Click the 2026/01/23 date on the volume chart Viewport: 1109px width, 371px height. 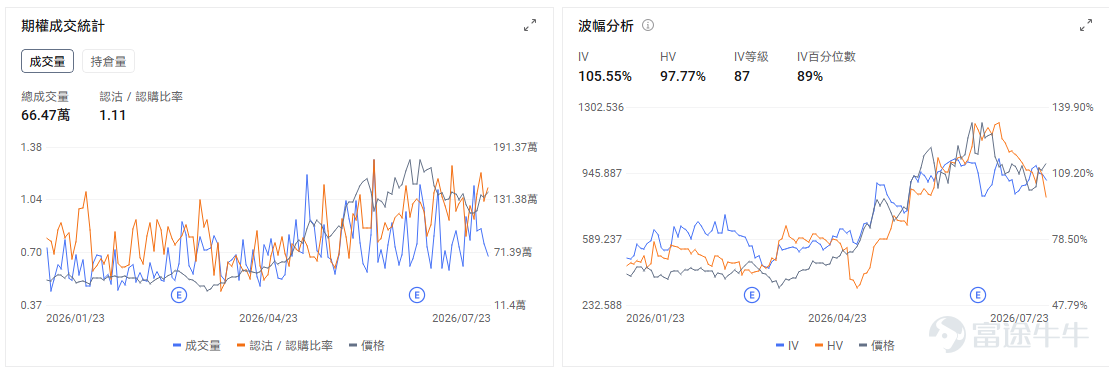[x=75, y=318]
